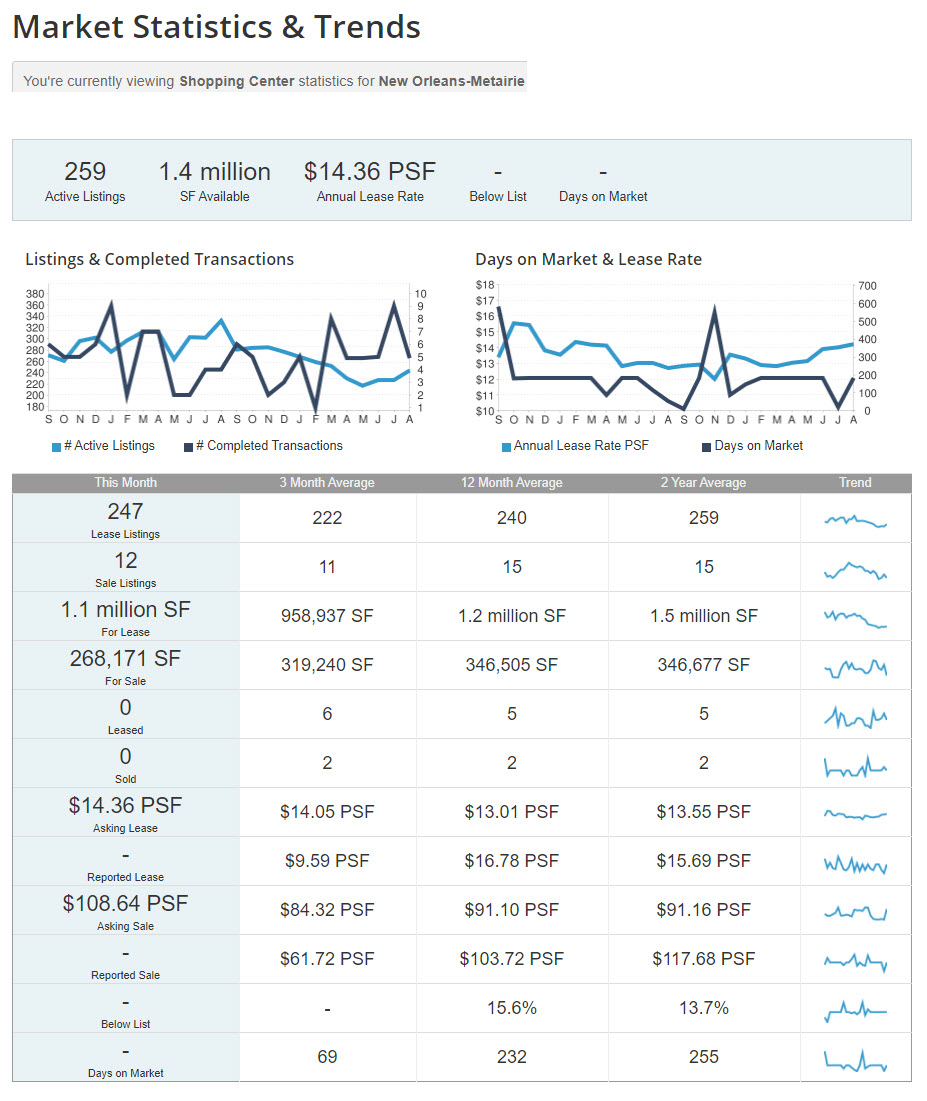Screen dimensions: 927x1101
Task: Click the 'Annual Lease Rate' summary label
Action: pyautogui.click(x=370, y=197)
